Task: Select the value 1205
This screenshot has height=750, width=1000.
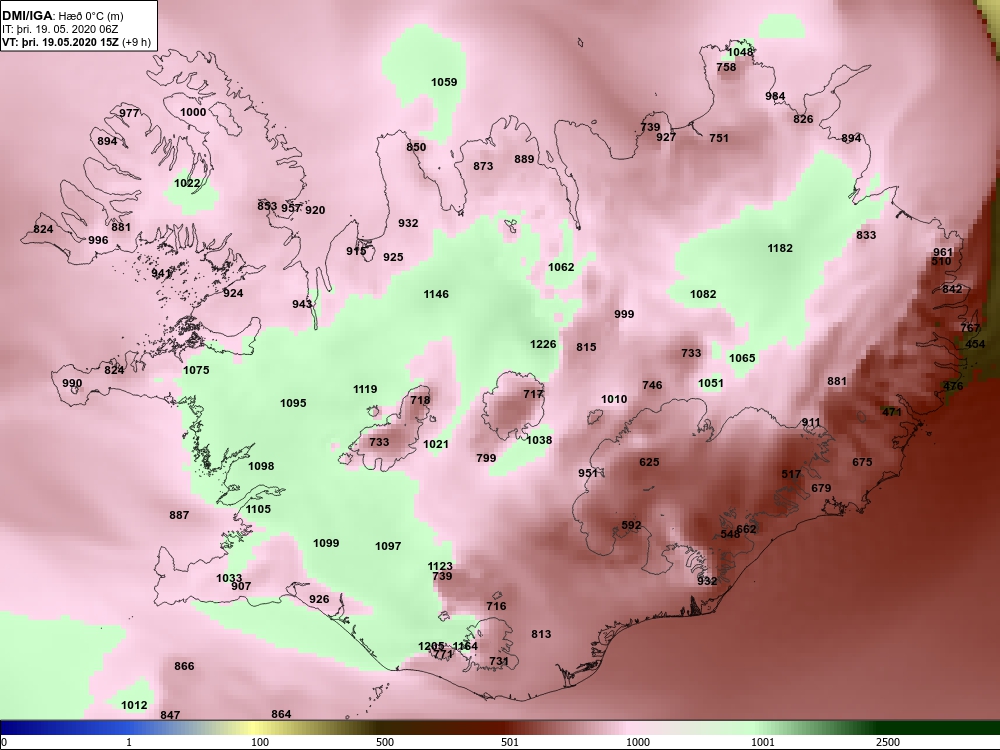Action: tap(431, 646)
